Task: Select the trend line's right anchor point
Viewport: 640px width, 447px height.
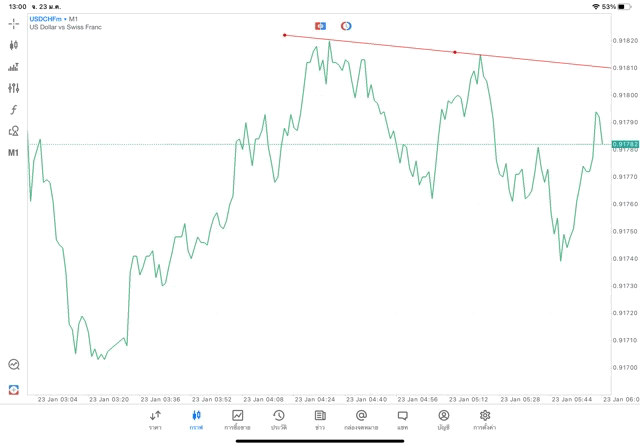Action: pyautogui.click(x=455, y=52)
